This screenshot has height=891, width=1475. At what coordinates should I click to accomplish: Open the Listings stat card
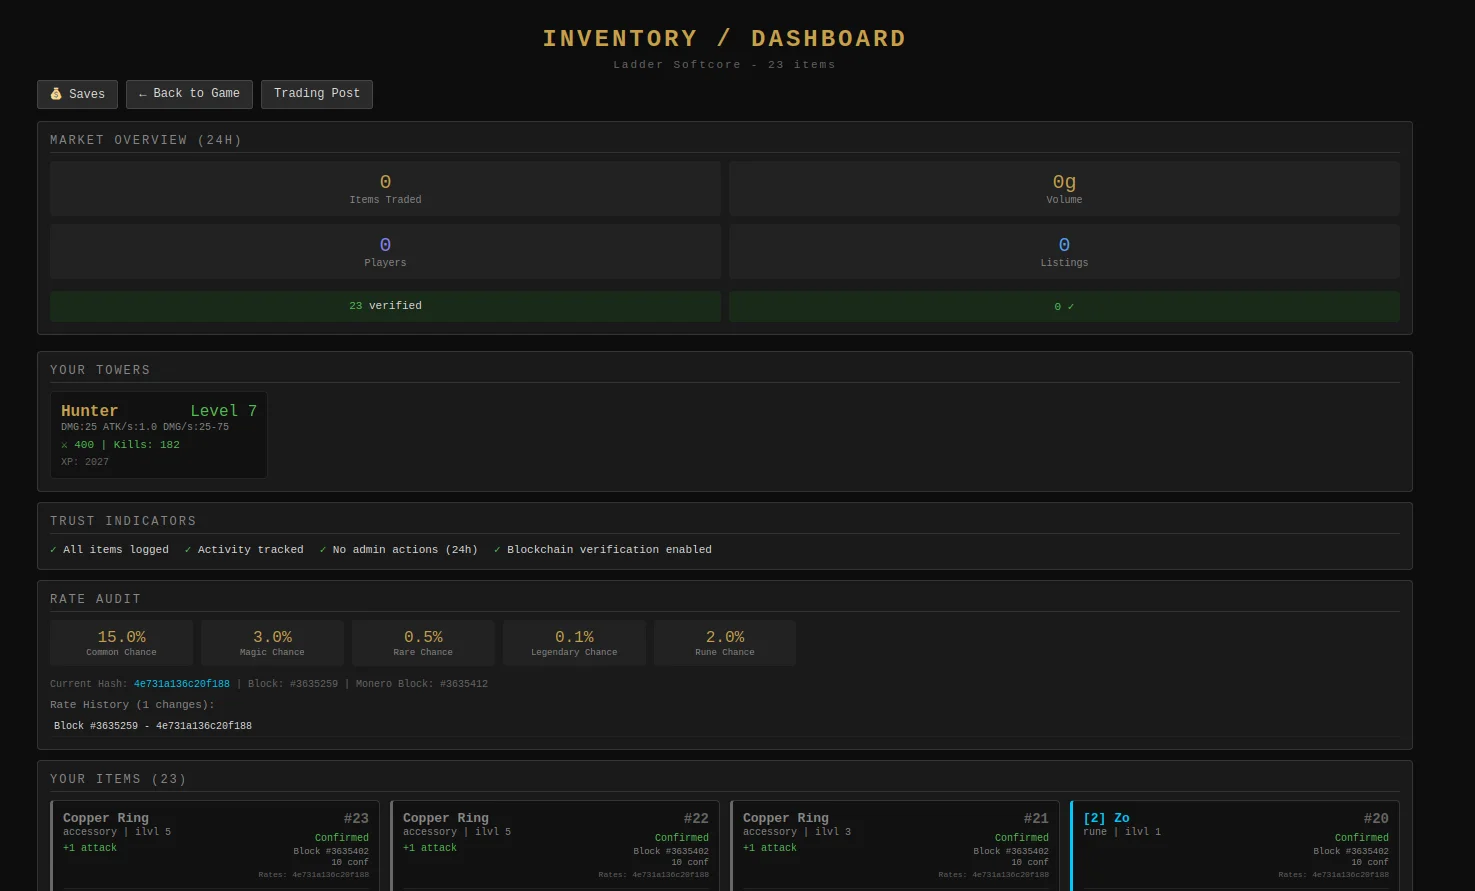[1063, 251]
